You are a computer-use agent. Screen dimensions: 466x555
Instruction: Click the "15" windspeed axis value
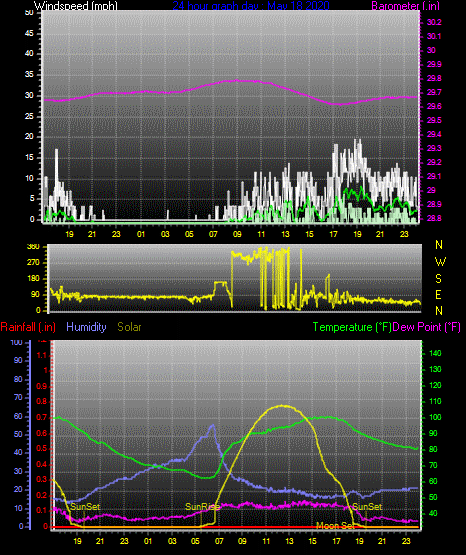29,158
